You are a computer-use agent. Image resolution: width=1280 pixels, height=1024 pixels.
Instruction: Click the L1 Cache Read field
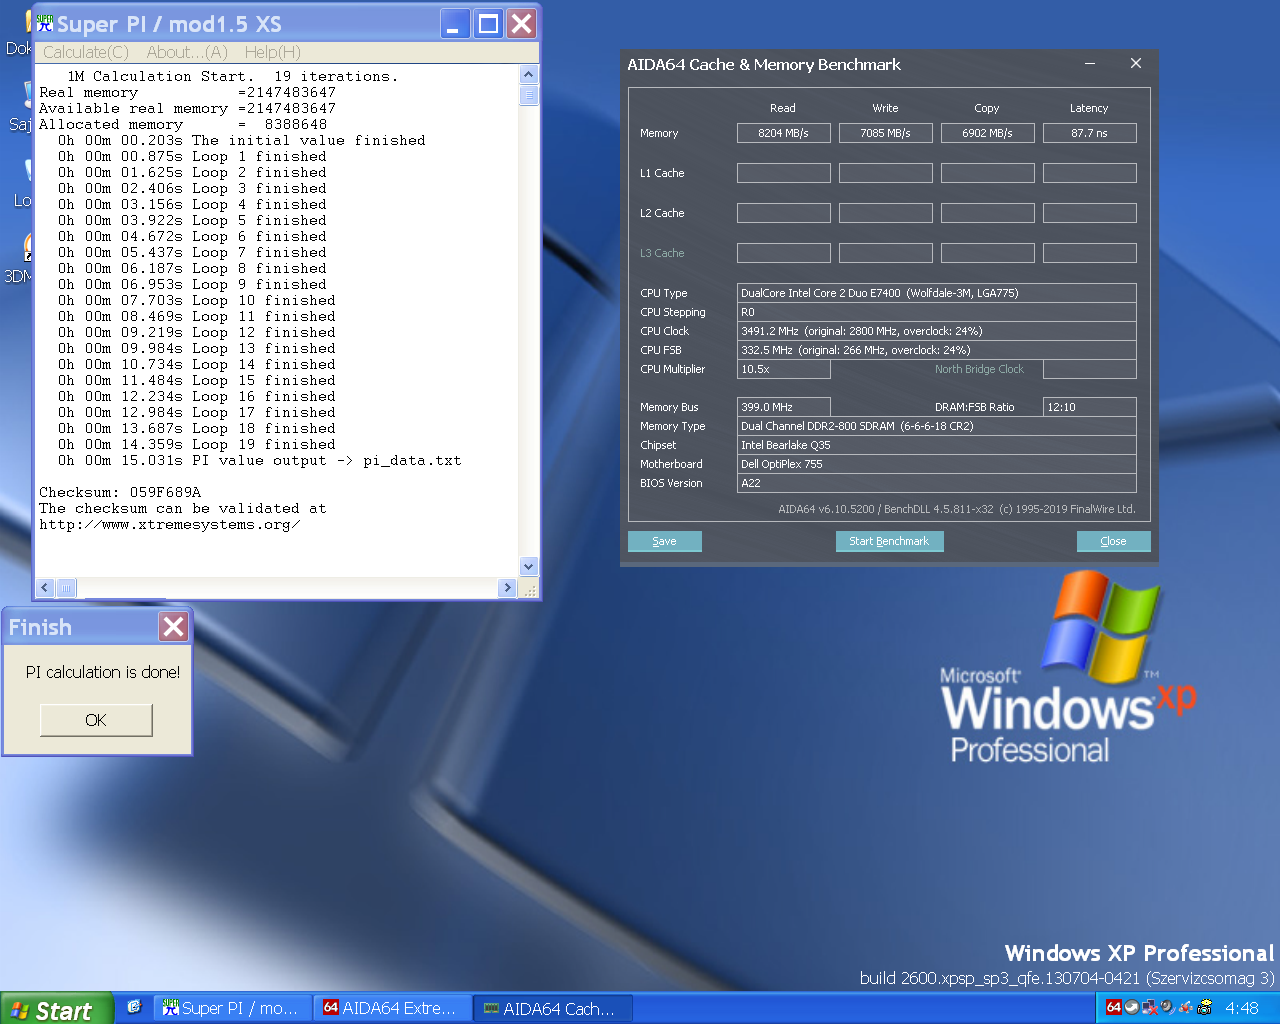click(x=783, y=173)
